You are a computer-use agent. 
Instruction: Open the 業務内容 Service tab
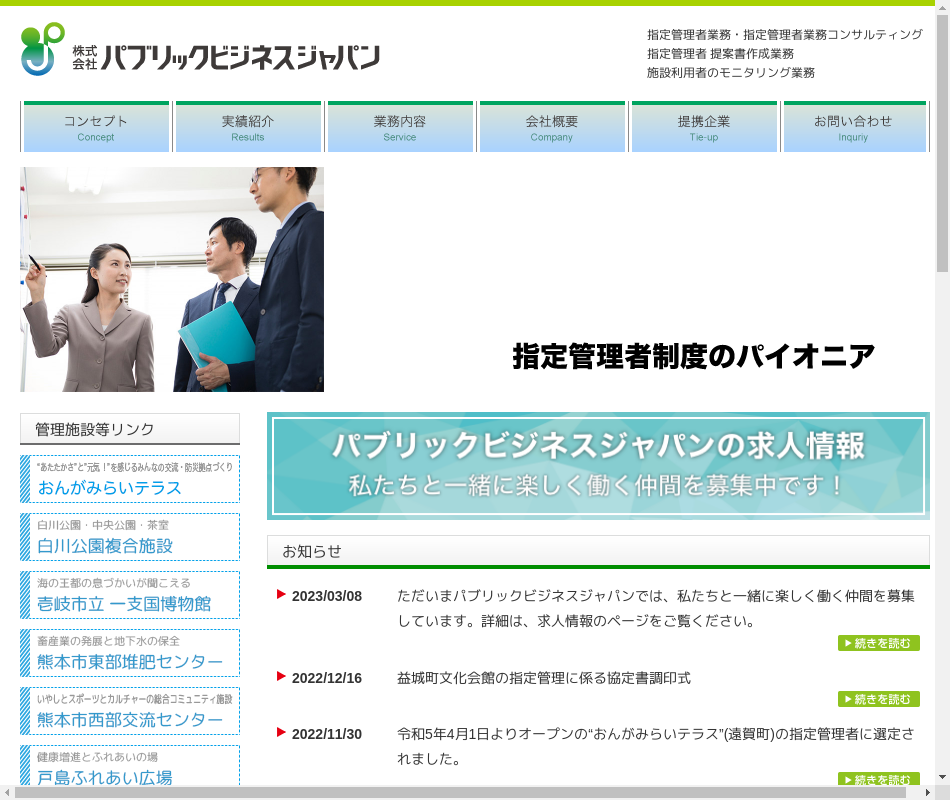(400, 127)
